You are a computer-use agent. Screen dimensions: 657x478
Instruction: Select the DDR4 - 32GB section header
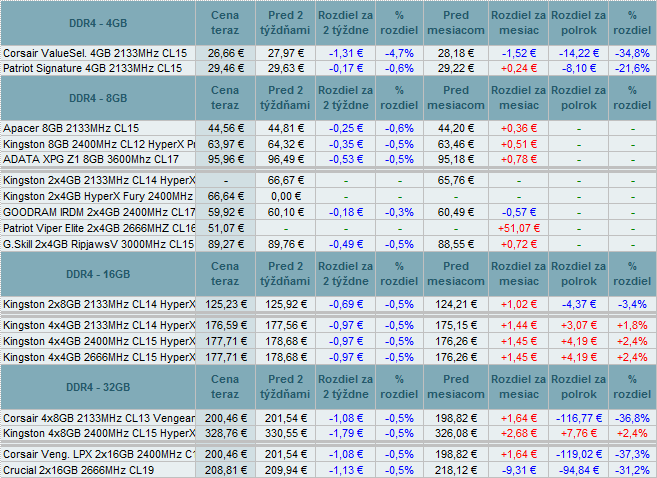tap(98, 387)
